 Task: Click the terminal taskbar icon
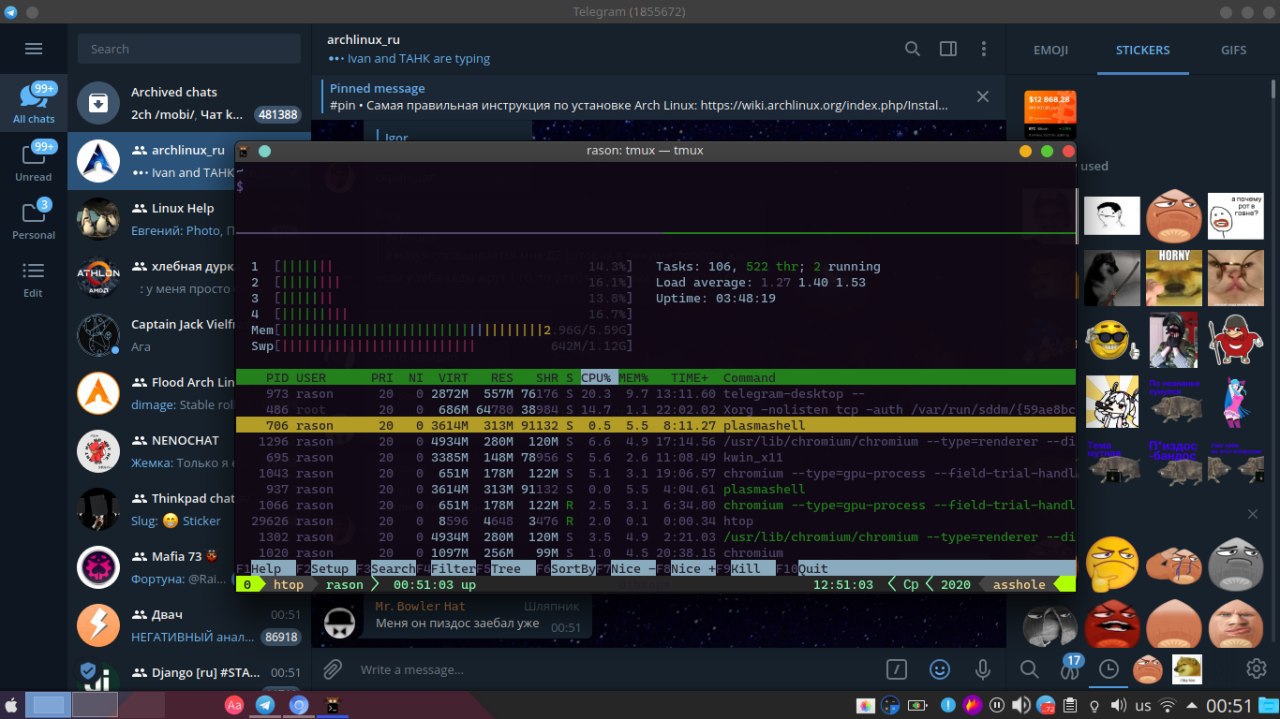[332, 705]
